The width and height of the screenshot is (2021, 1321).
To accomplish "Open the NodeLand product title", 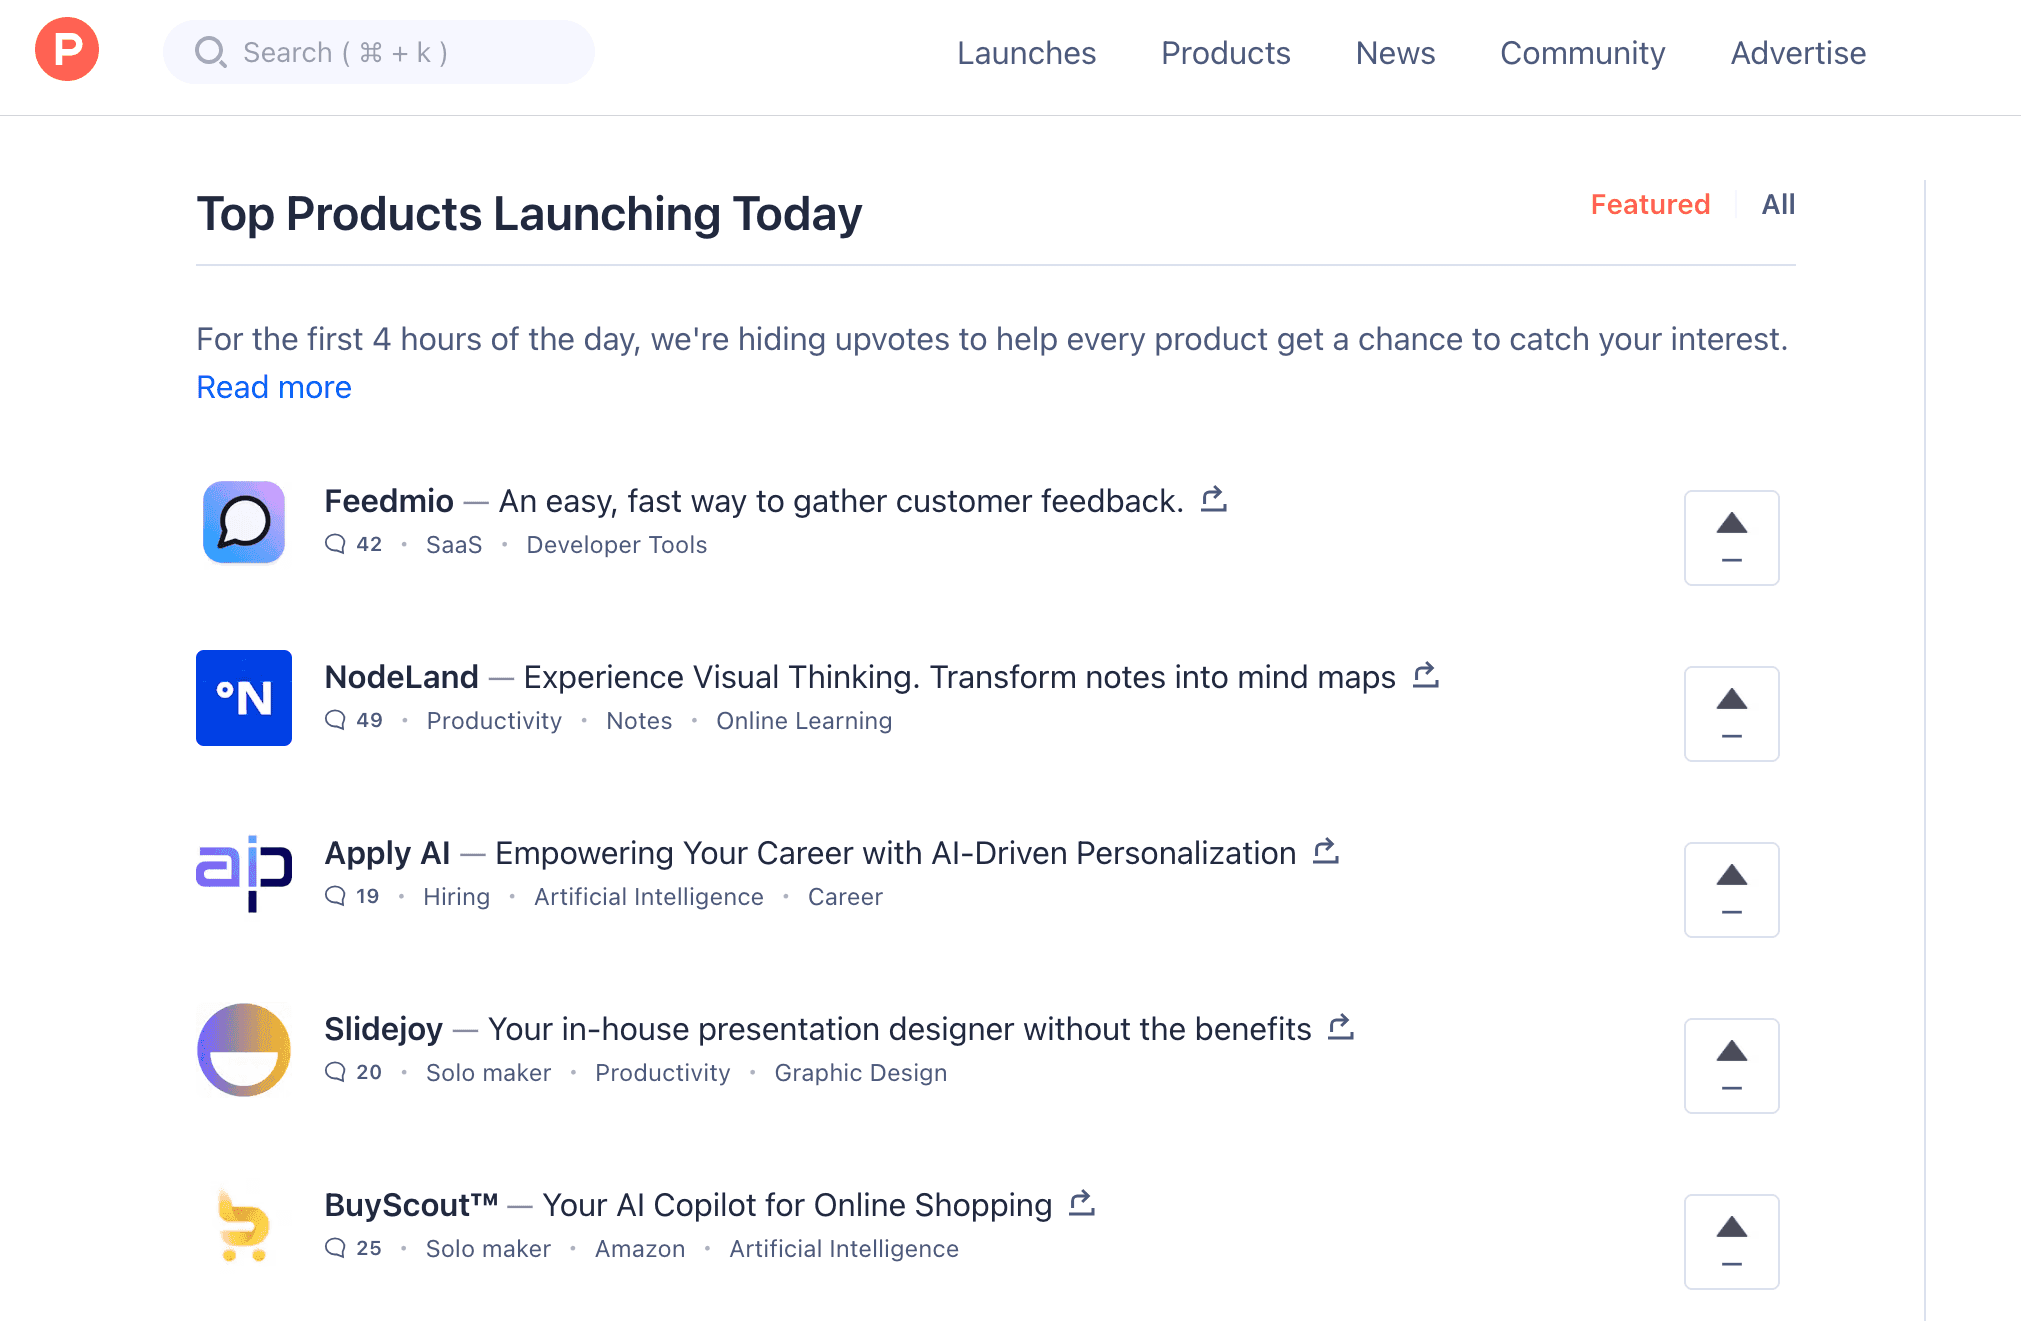I will click(402, 677).
